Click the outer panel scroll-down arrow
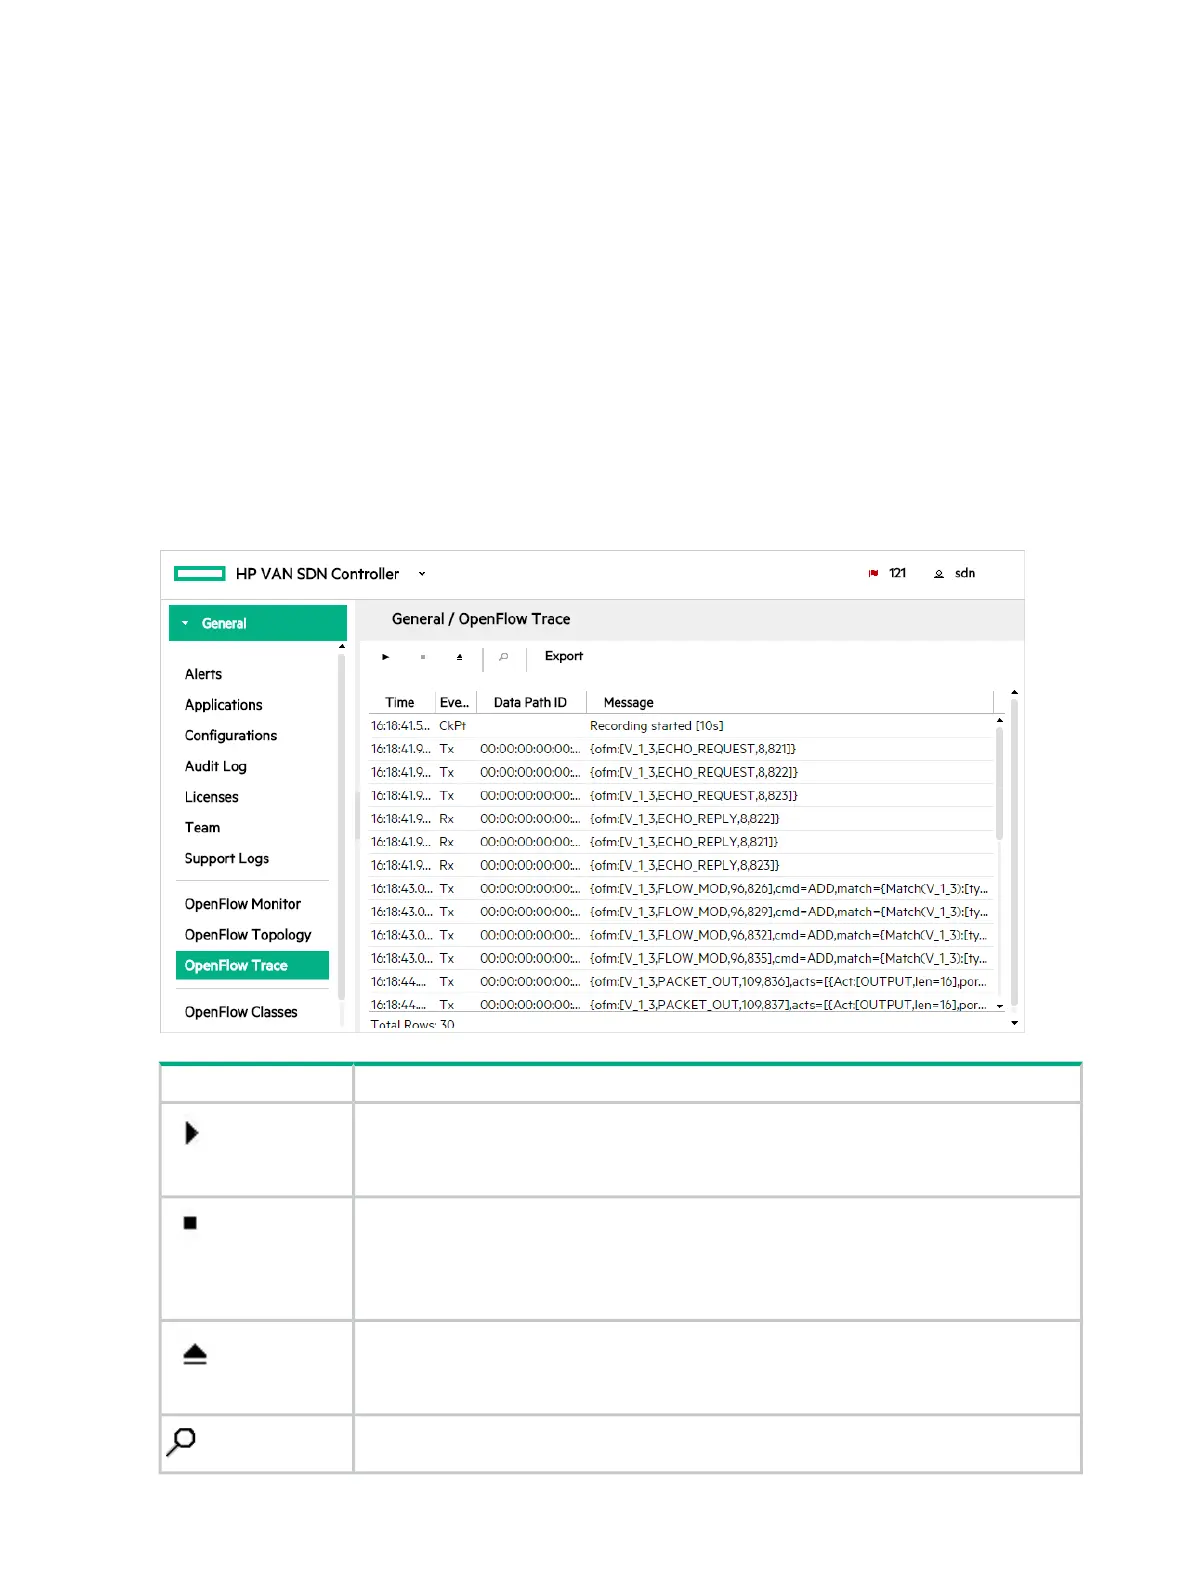 pyautogui.click(x=1015, y=1022)
